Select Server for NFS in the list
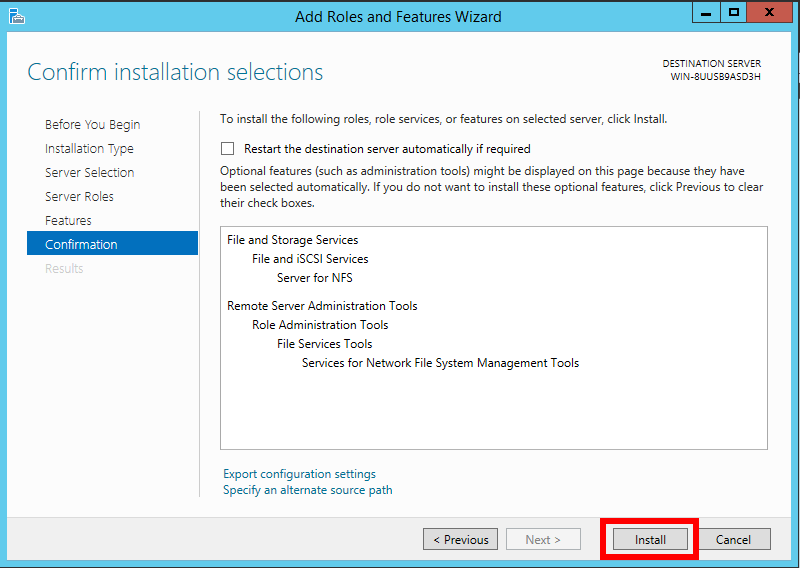This screenshot has width=800, height=568. [314, 278]
